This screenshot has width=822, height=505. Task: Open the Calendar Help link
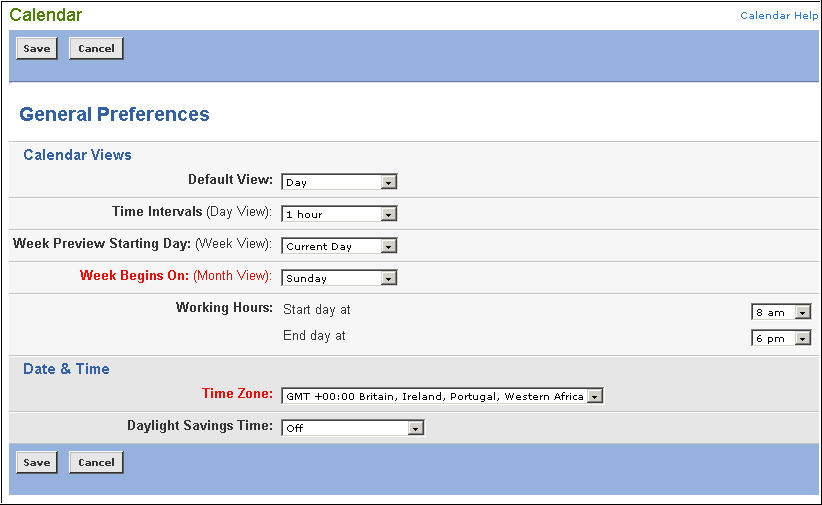[x=778, y=15]
